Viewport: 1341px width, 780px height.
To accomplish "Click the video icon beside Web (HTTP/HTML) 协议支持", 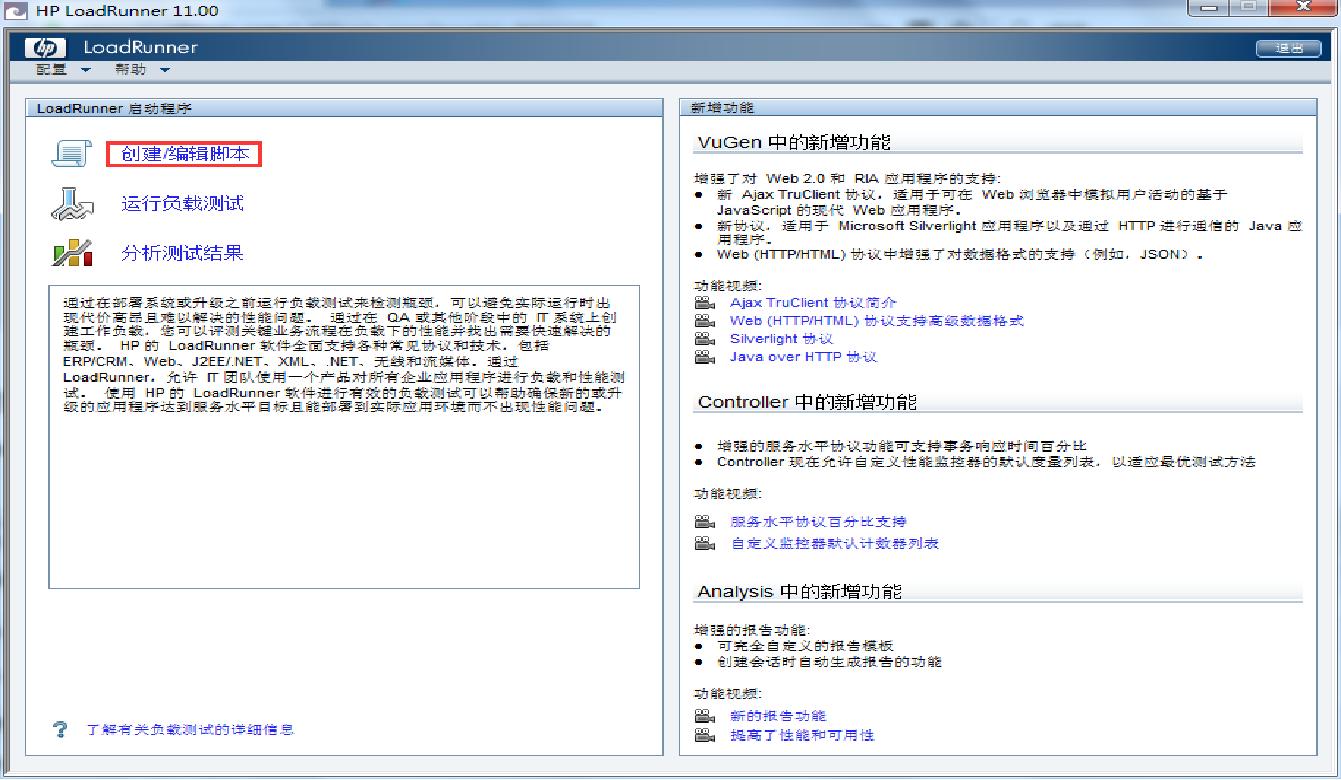I will pyautogui.click(x=707, y=321).
